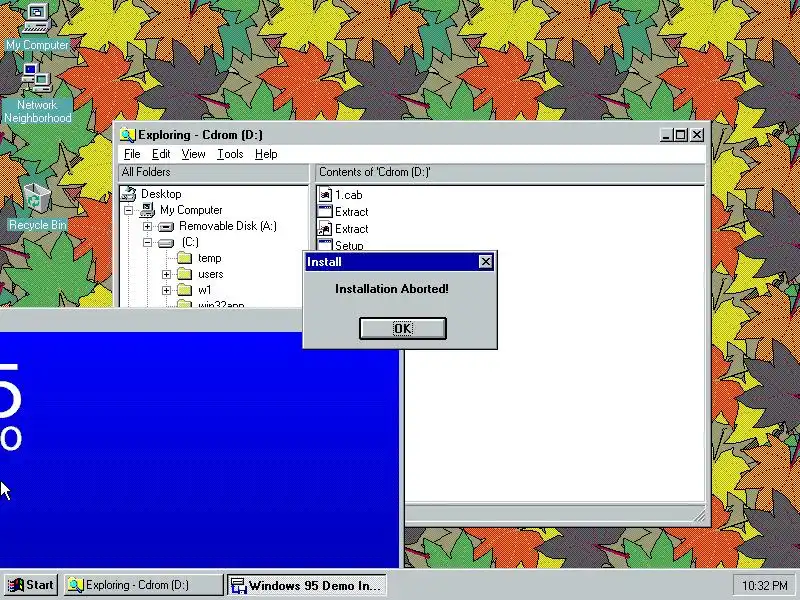Maximize the Exploring - Cdrom (D:) window

coord(681,135)
